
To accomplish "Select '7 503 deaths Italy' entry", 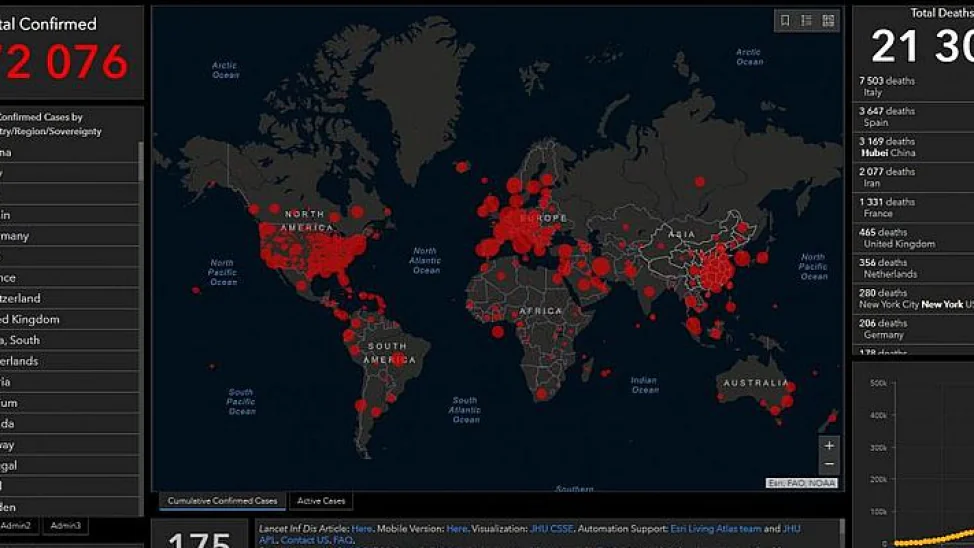I will [913, 86].
